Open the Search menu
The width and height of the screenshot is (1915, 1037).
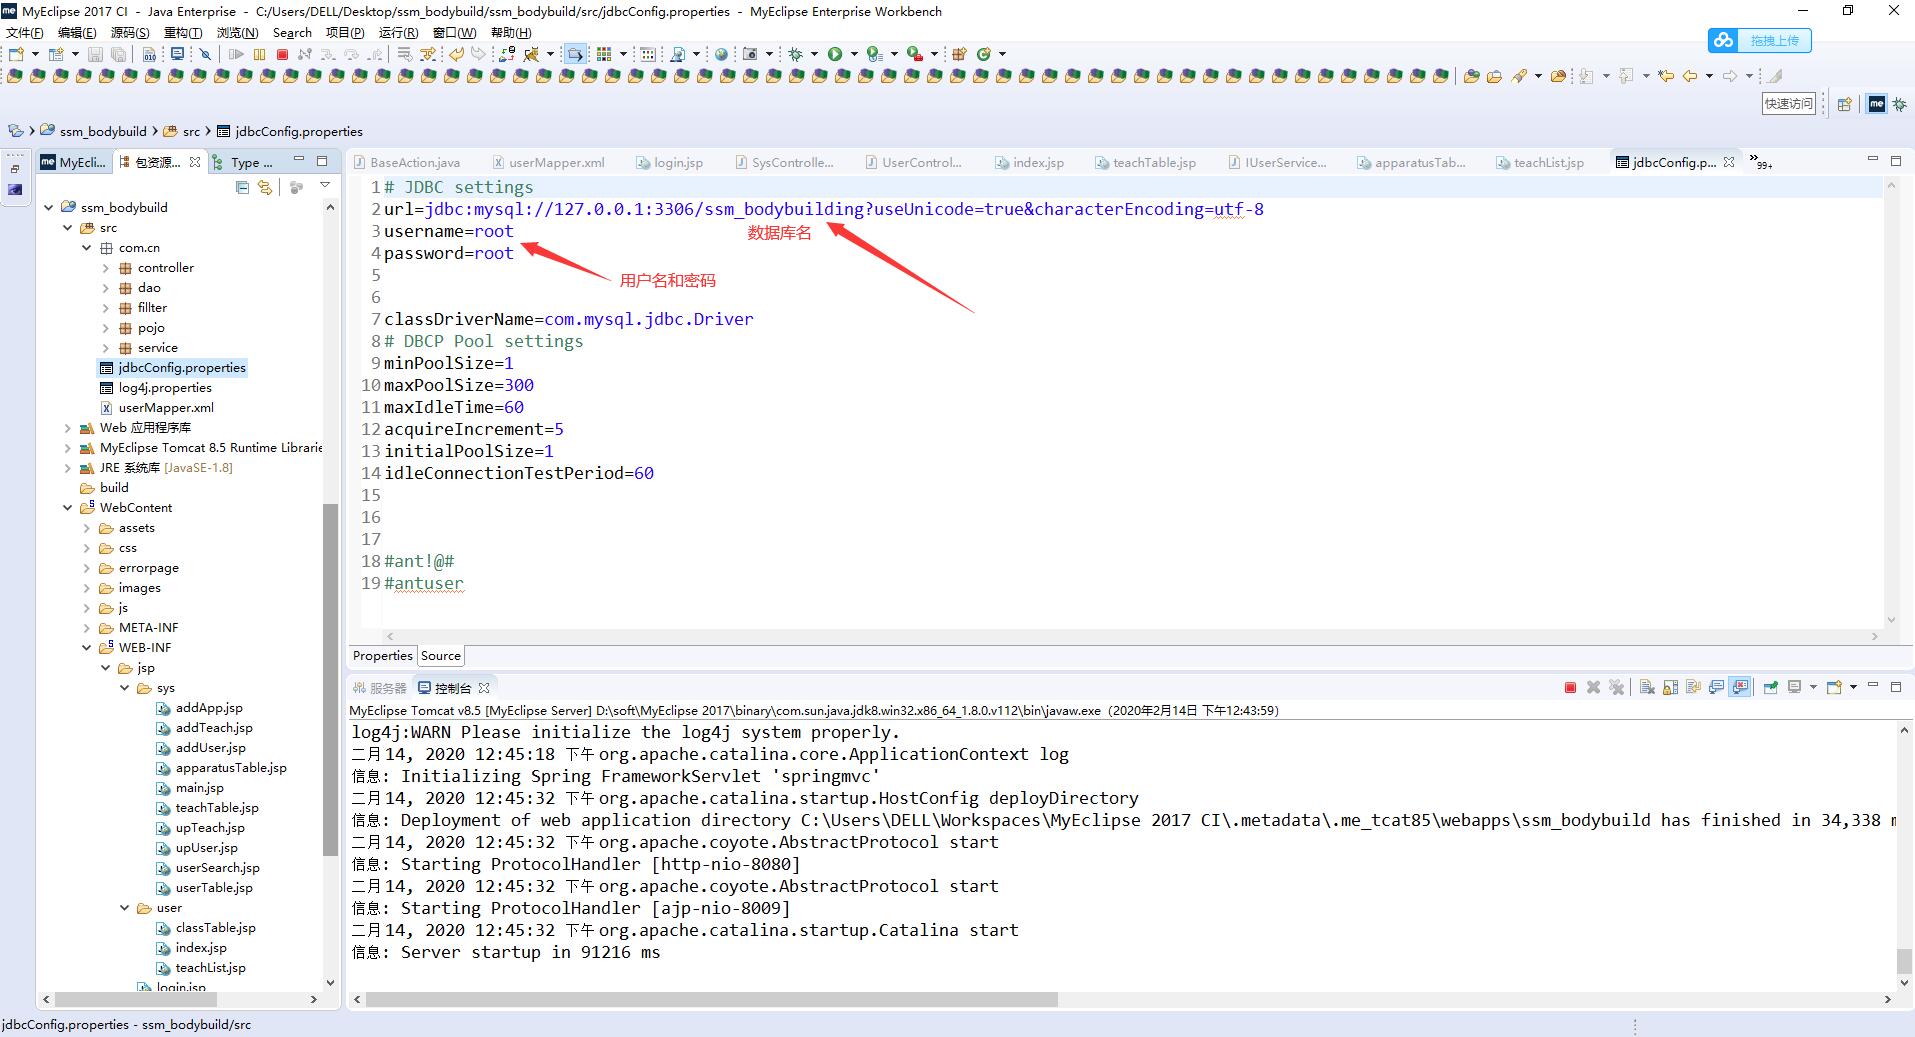[292, 32]
